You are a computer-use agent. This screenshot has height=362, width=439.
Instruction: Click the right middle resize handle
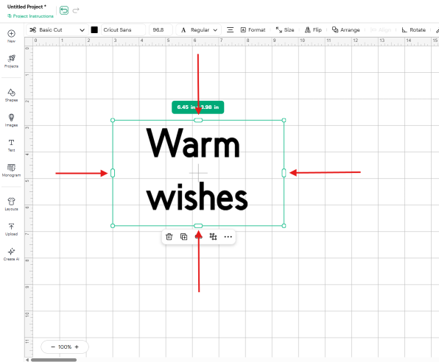(284, 173)
